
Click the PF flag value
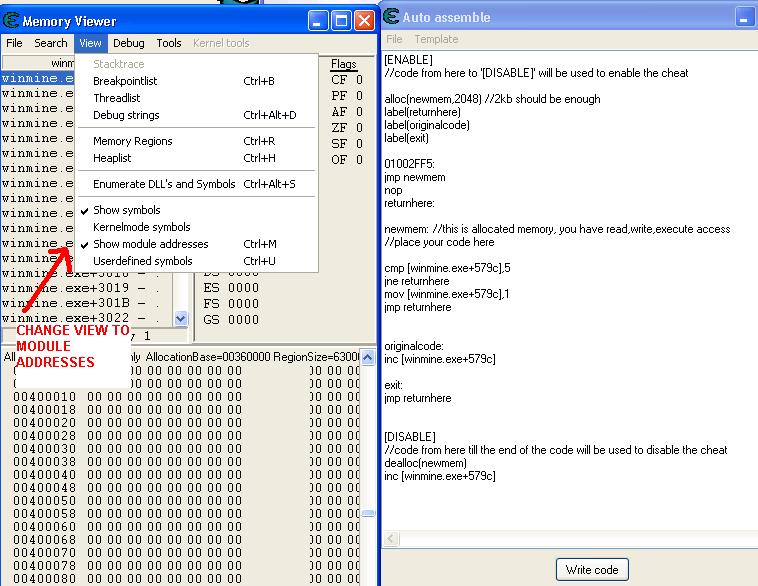[x=359, y=96]
